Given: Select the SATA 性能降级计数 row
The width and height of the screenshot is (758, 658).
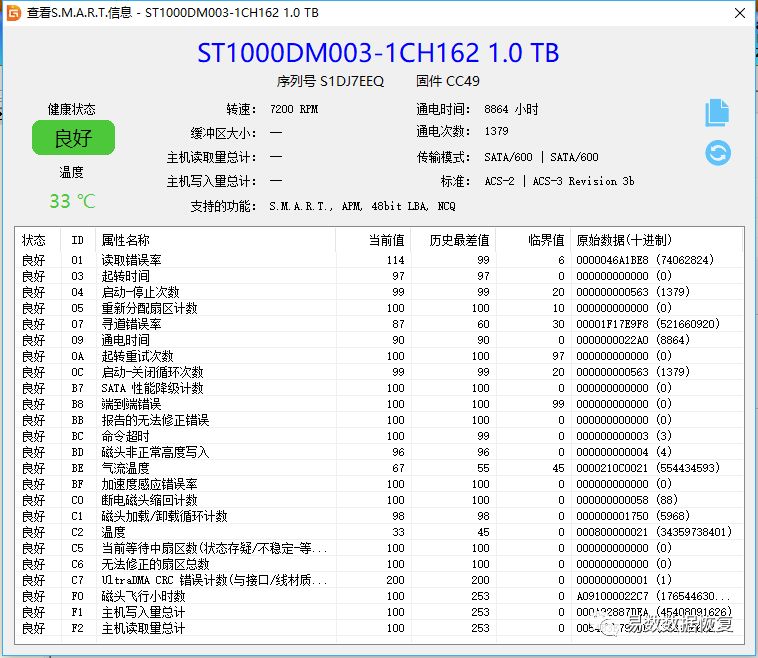Looking at the screenshot, I should 379,388.
